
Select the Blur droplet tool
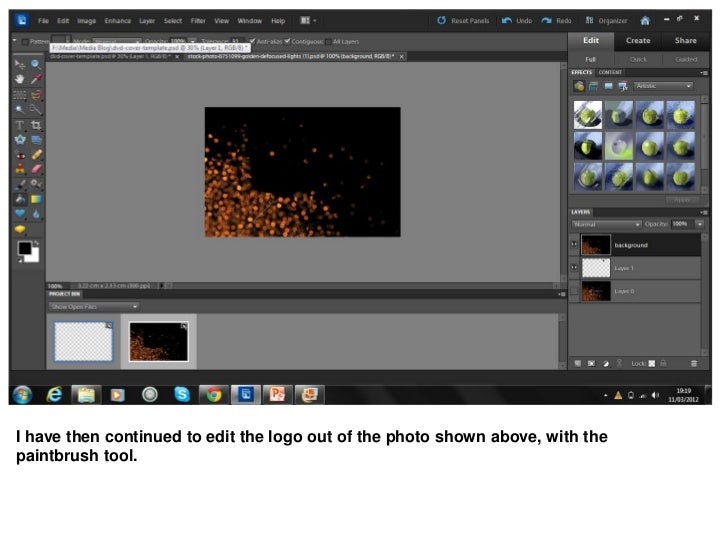tap(36, 214)
